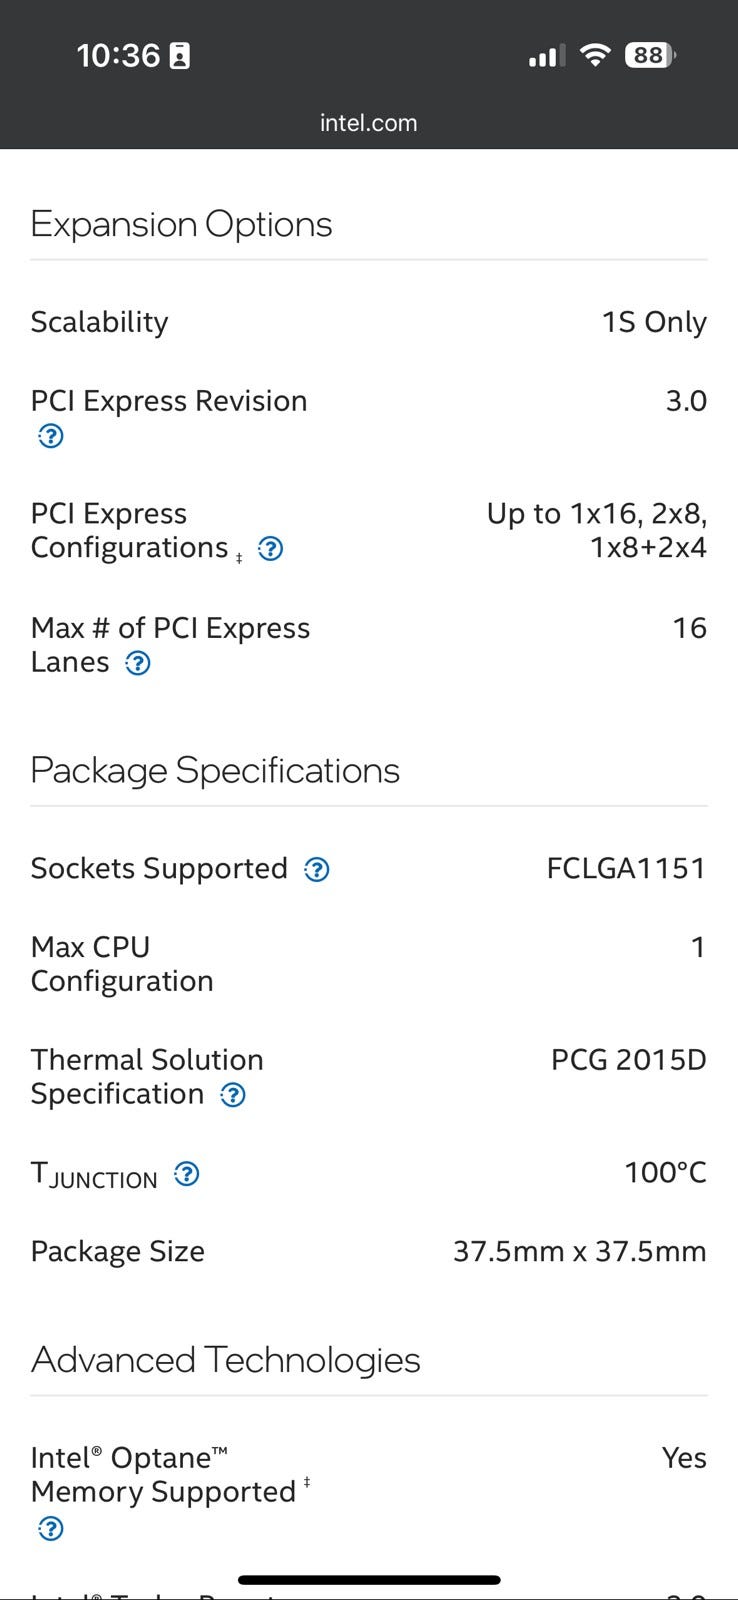Tap the ID card icon beside the time

(x=180, y=56)
